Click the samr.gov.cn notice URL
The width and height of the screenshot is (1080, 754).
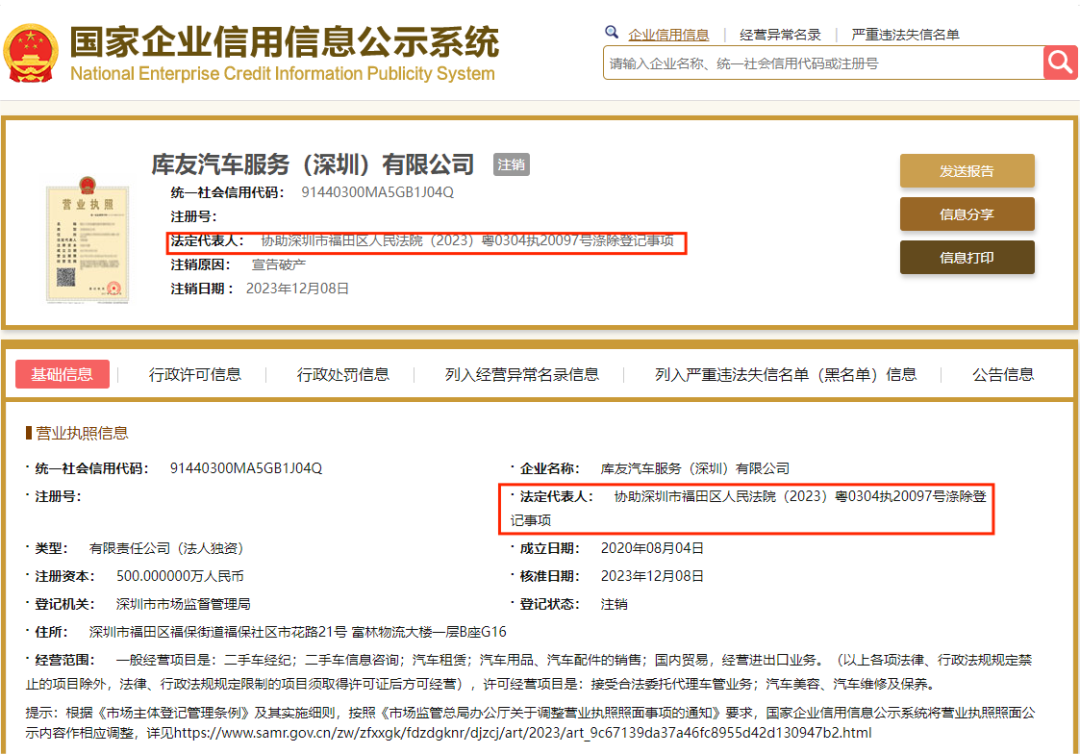tap(523, 733)
